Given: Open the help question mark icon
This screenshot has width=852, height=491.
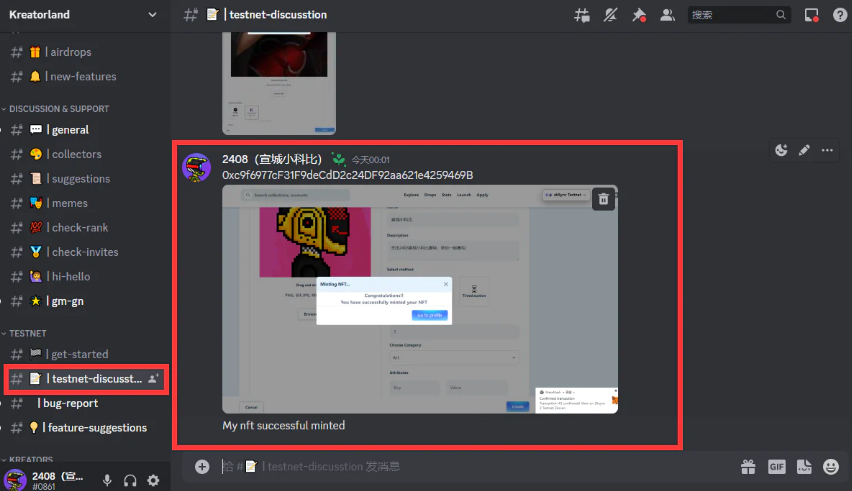Looking at the screenshot, I should pyautogui.click(x=840, y=15).
